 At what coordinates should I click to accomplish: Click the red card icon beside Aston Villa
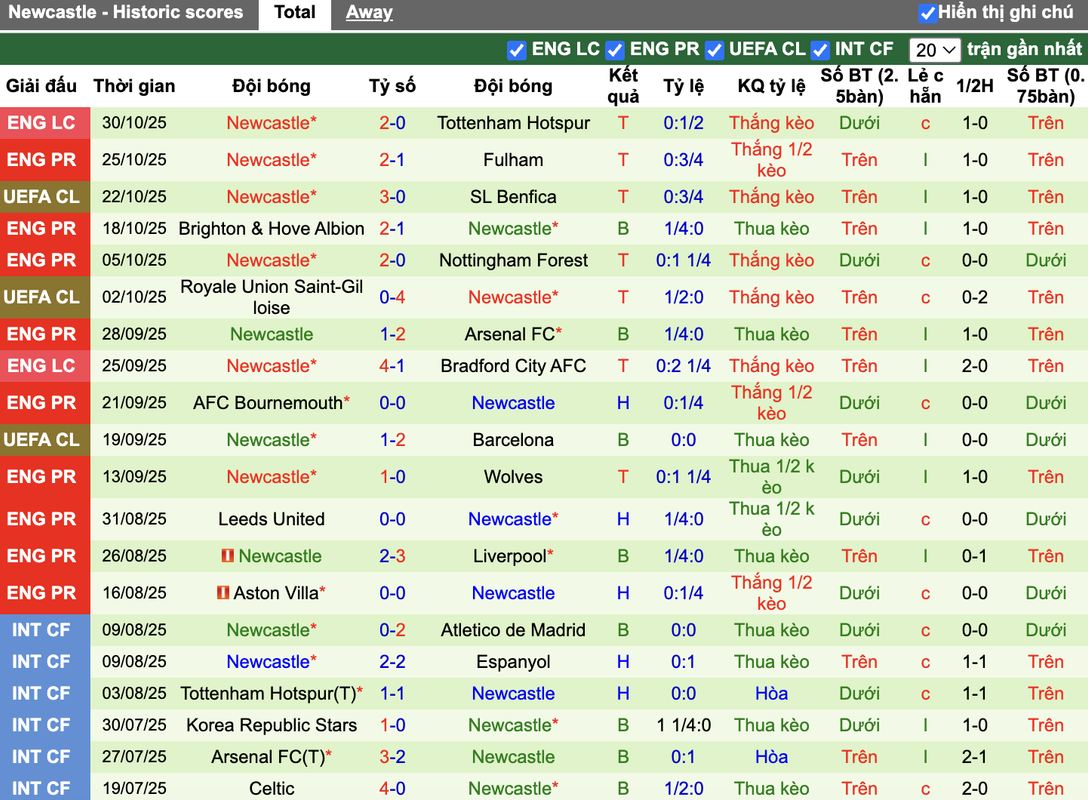(x=223, y=593)
